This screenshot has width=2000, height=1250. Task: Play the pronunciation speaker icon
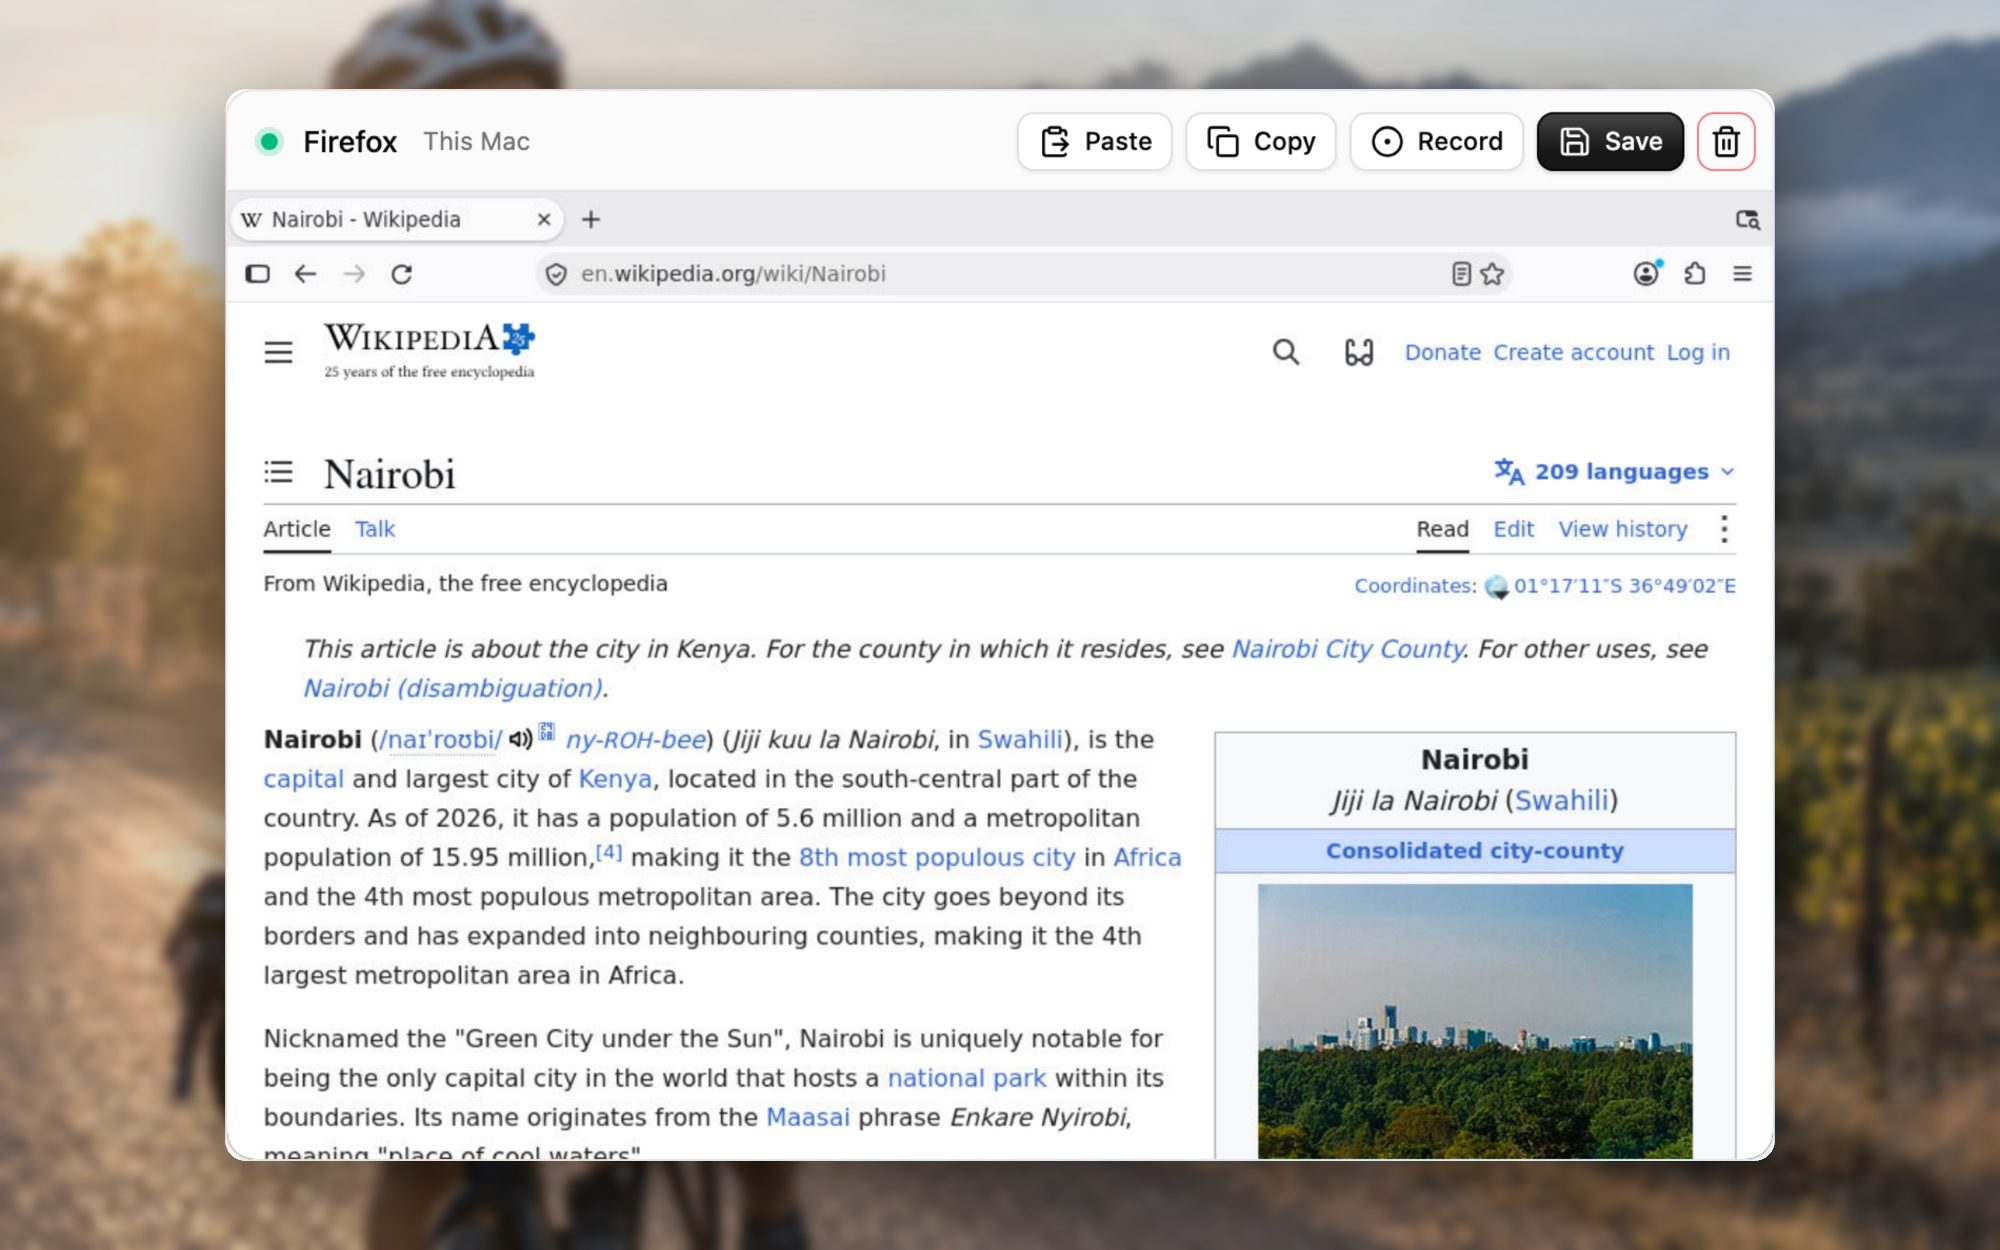520,739
